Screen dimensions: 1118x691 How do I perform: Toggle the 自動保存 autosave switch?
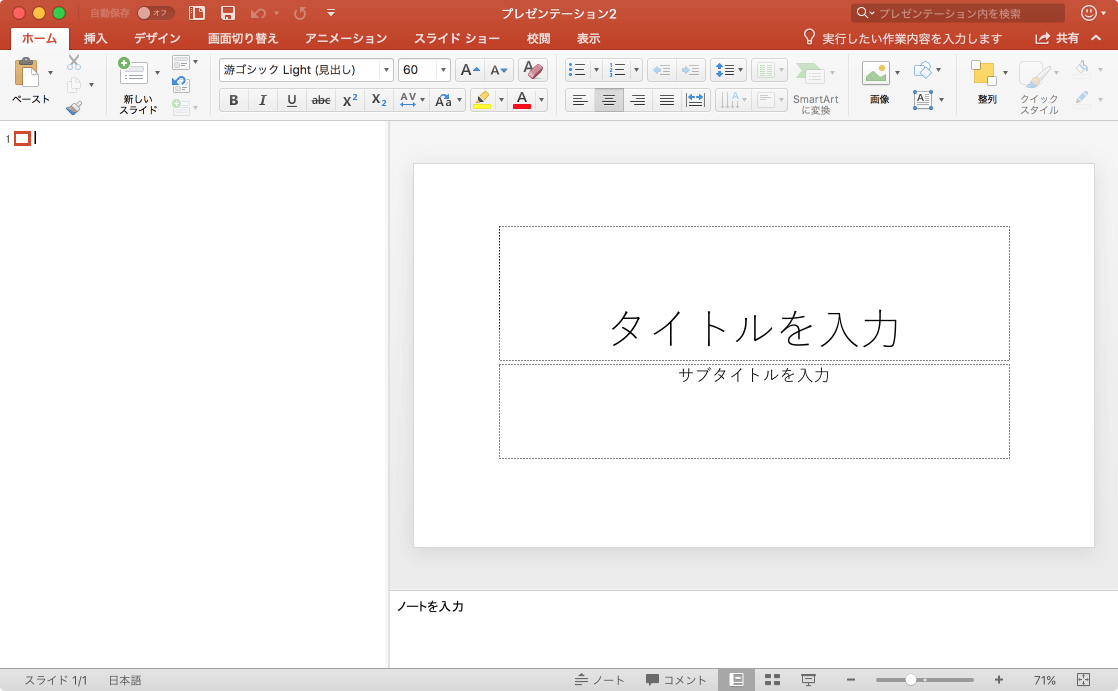pos(155,13)
